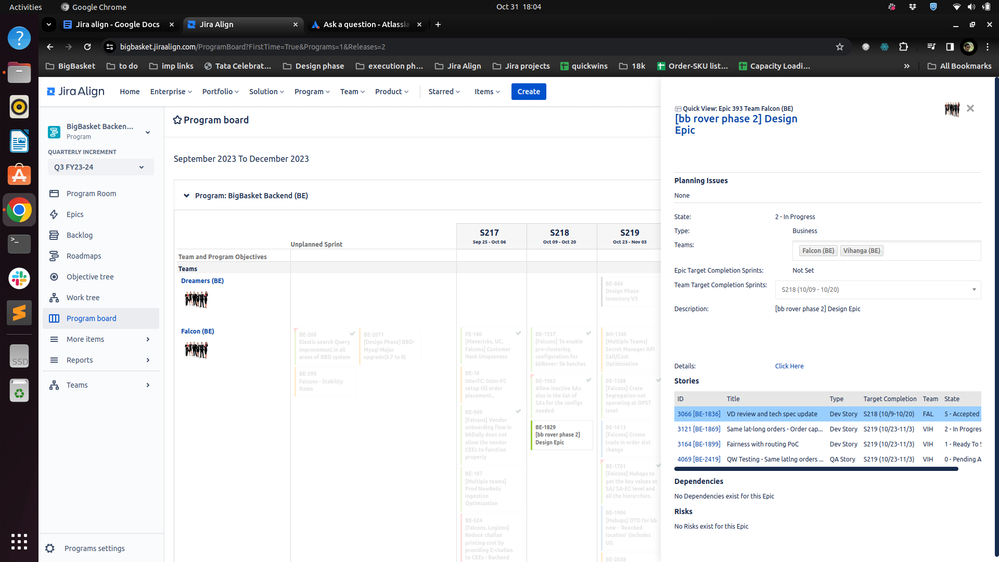The height and width of the screenshot is (562, 999).
Task: Switch to the Jira align Google Docs tab
Action: [119, 24]
